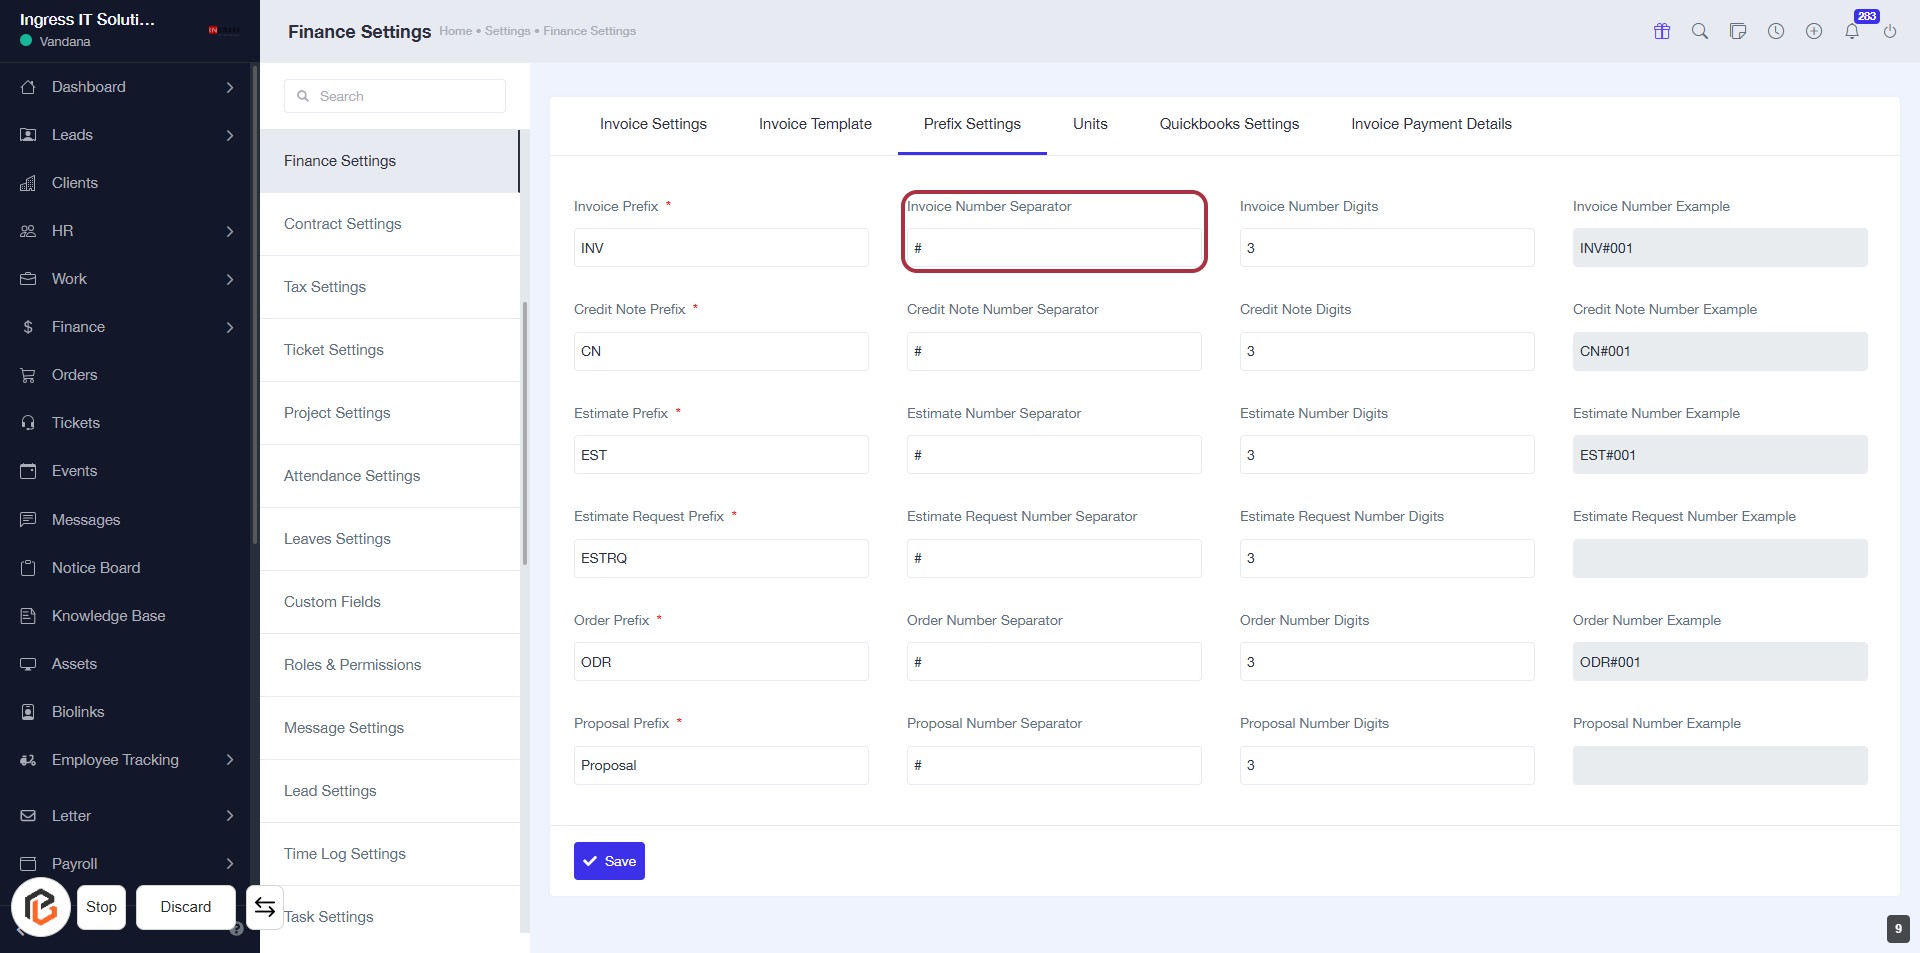This screenshot has height=953, width=1920.
Task: Expand the Leads sidebar menu chevron
Action: 230,135
